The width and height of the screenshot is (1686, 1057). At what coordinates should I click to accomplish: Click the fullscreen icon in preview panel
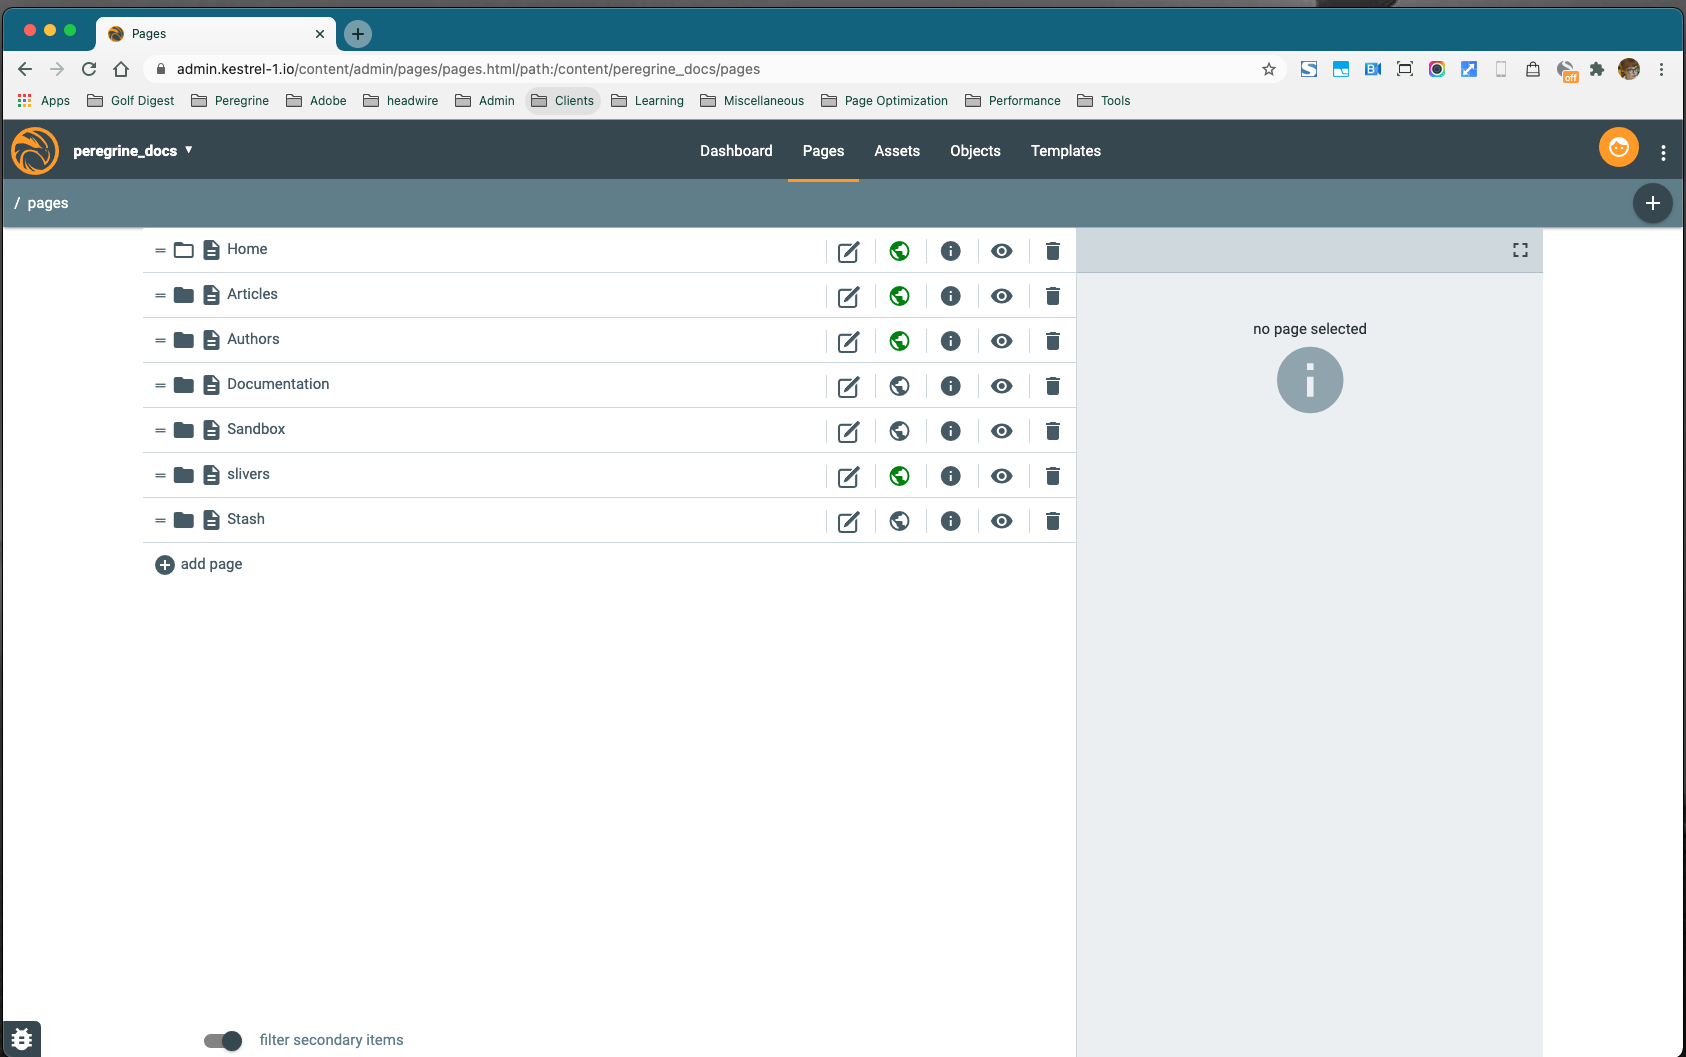pos(1520,250)
